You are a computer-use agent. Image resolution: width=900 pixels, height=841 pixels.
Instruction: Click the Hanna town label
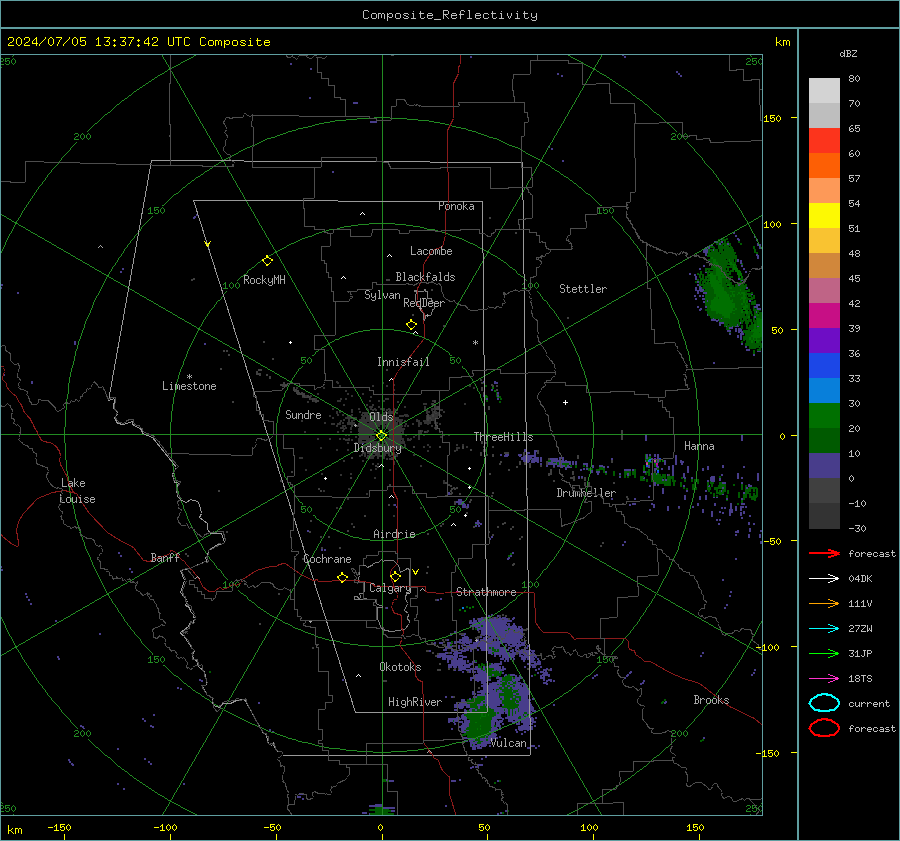[699, 446]
